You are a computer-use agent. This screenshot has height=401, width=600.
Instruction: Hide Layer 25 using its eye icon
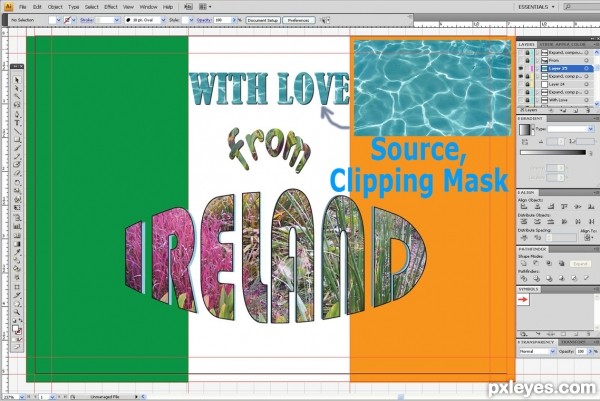(520, 68)
